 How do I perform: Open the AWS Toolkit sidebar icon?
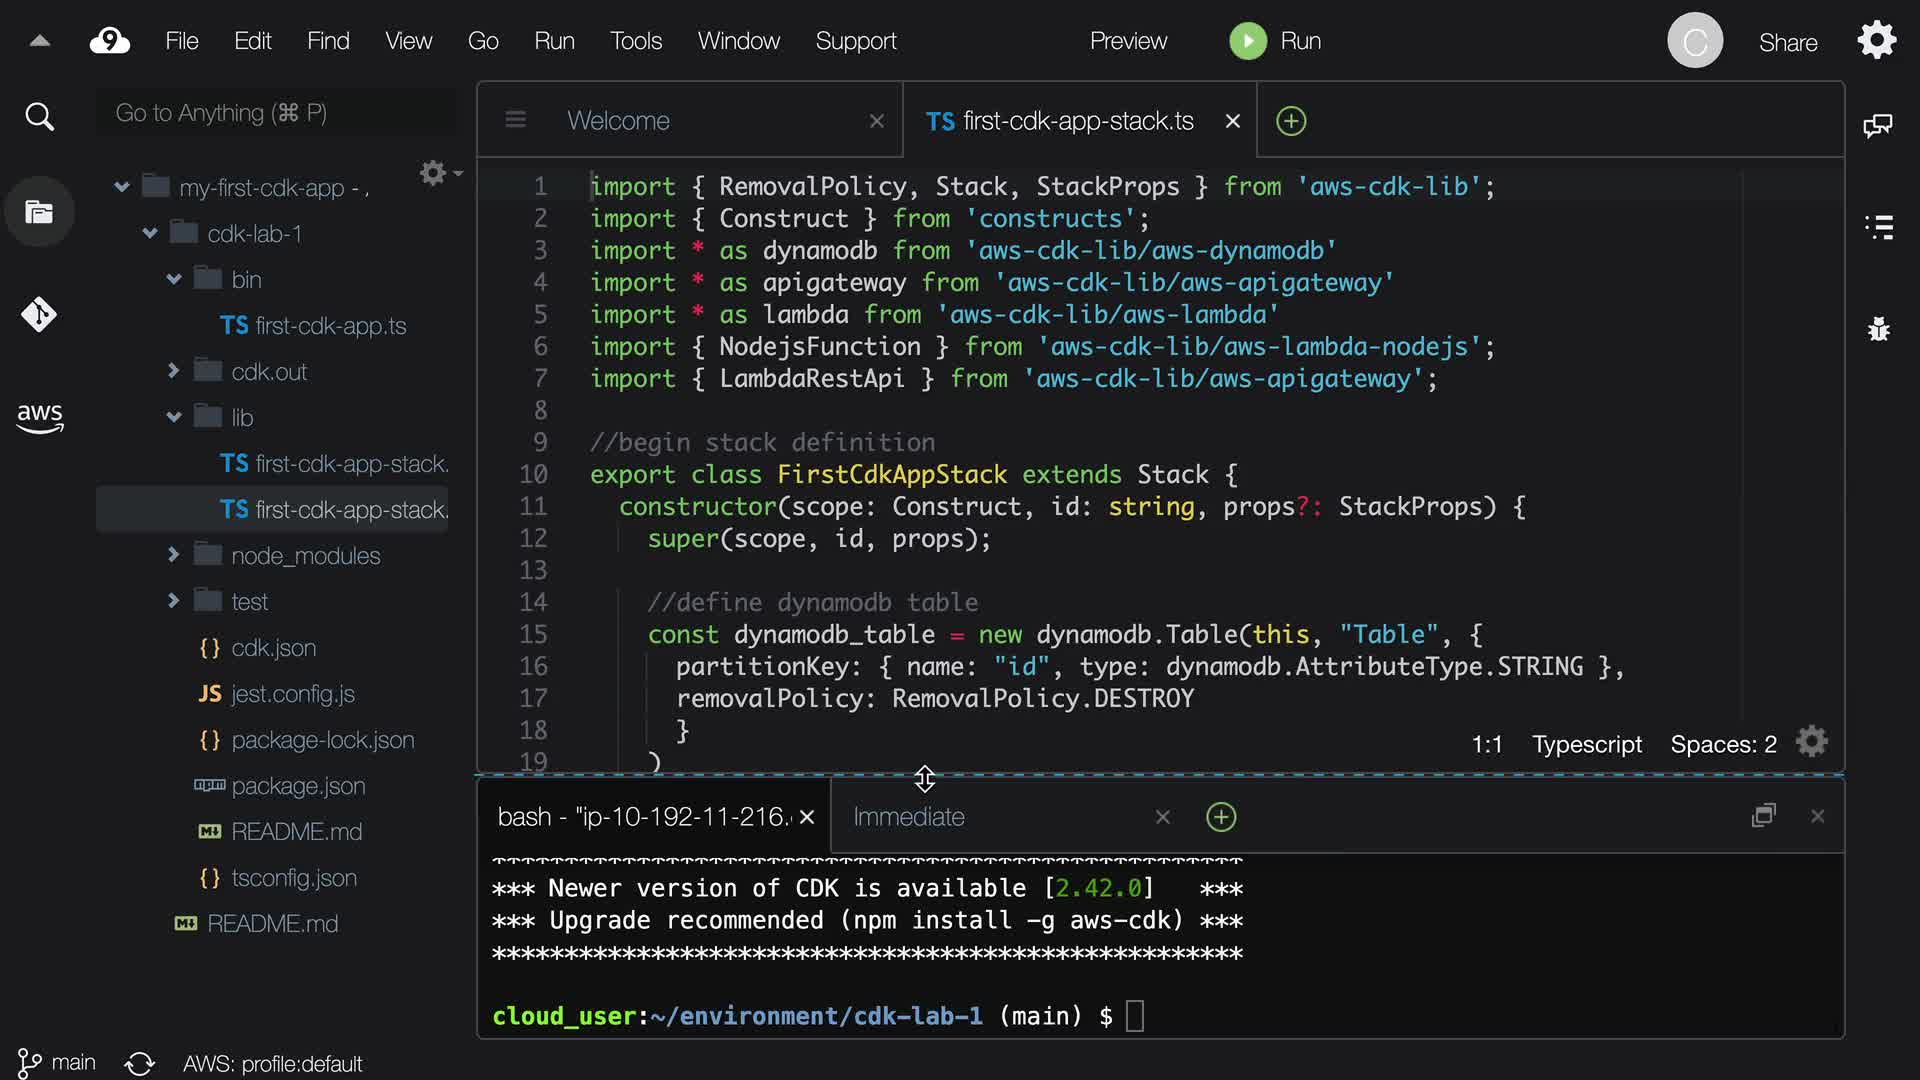tap(39, 417)
